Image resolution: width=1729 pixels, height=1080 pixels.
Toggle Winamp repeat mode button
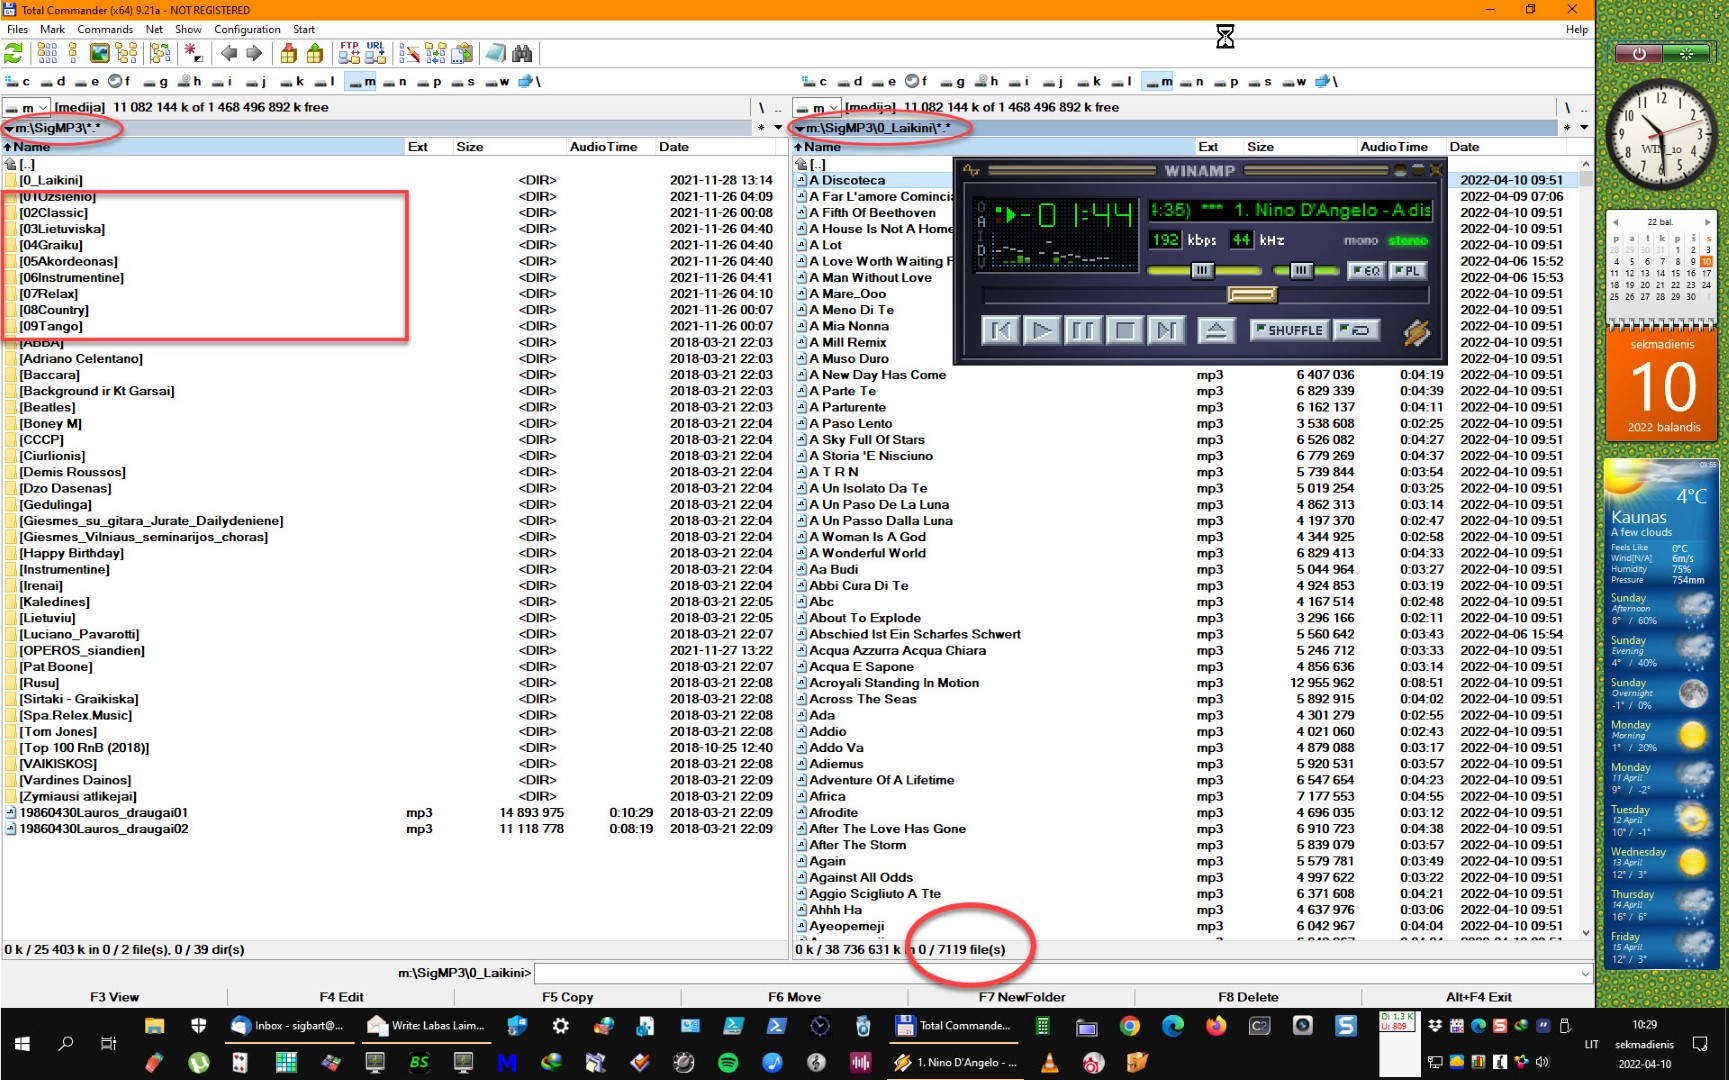coord(1358,330)
